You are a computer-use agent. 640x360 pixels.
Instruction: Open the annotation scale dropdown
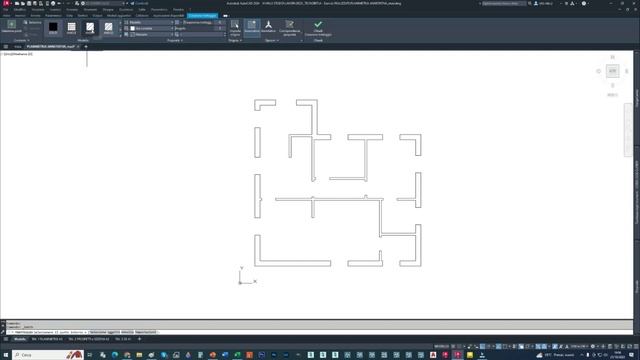579,347
